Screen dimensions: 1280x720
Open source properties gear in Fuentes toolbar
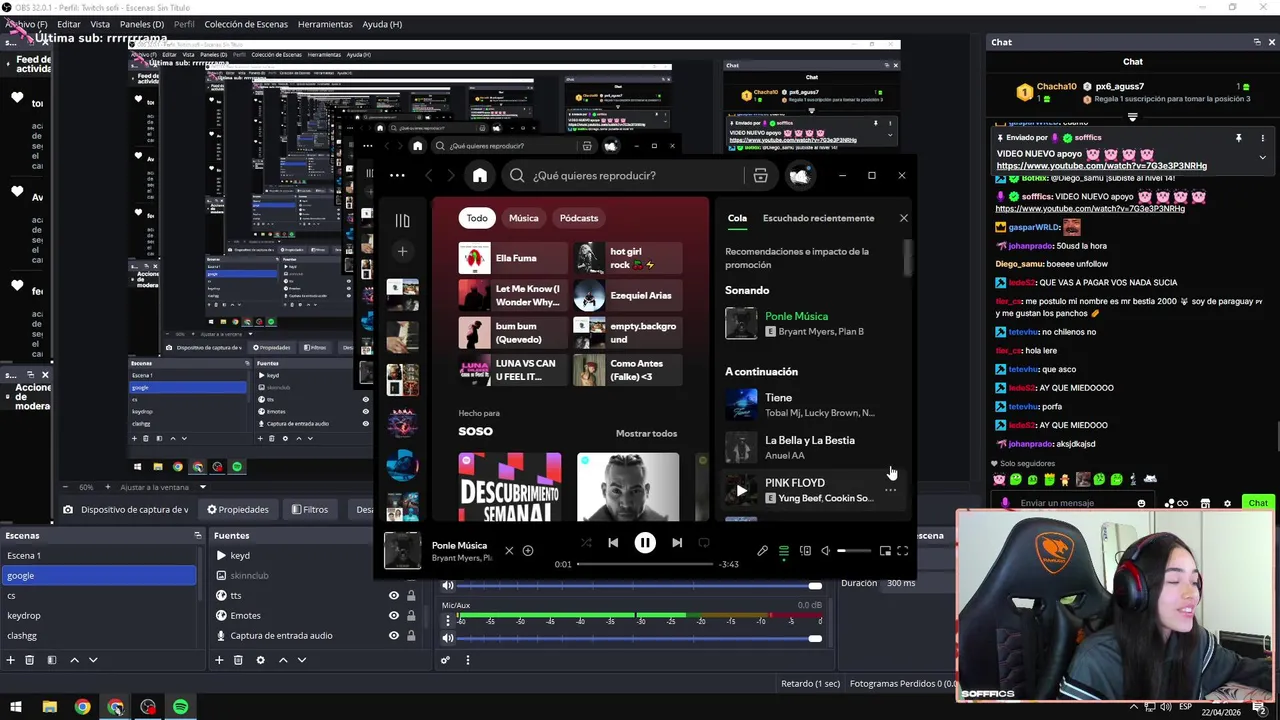260,660
